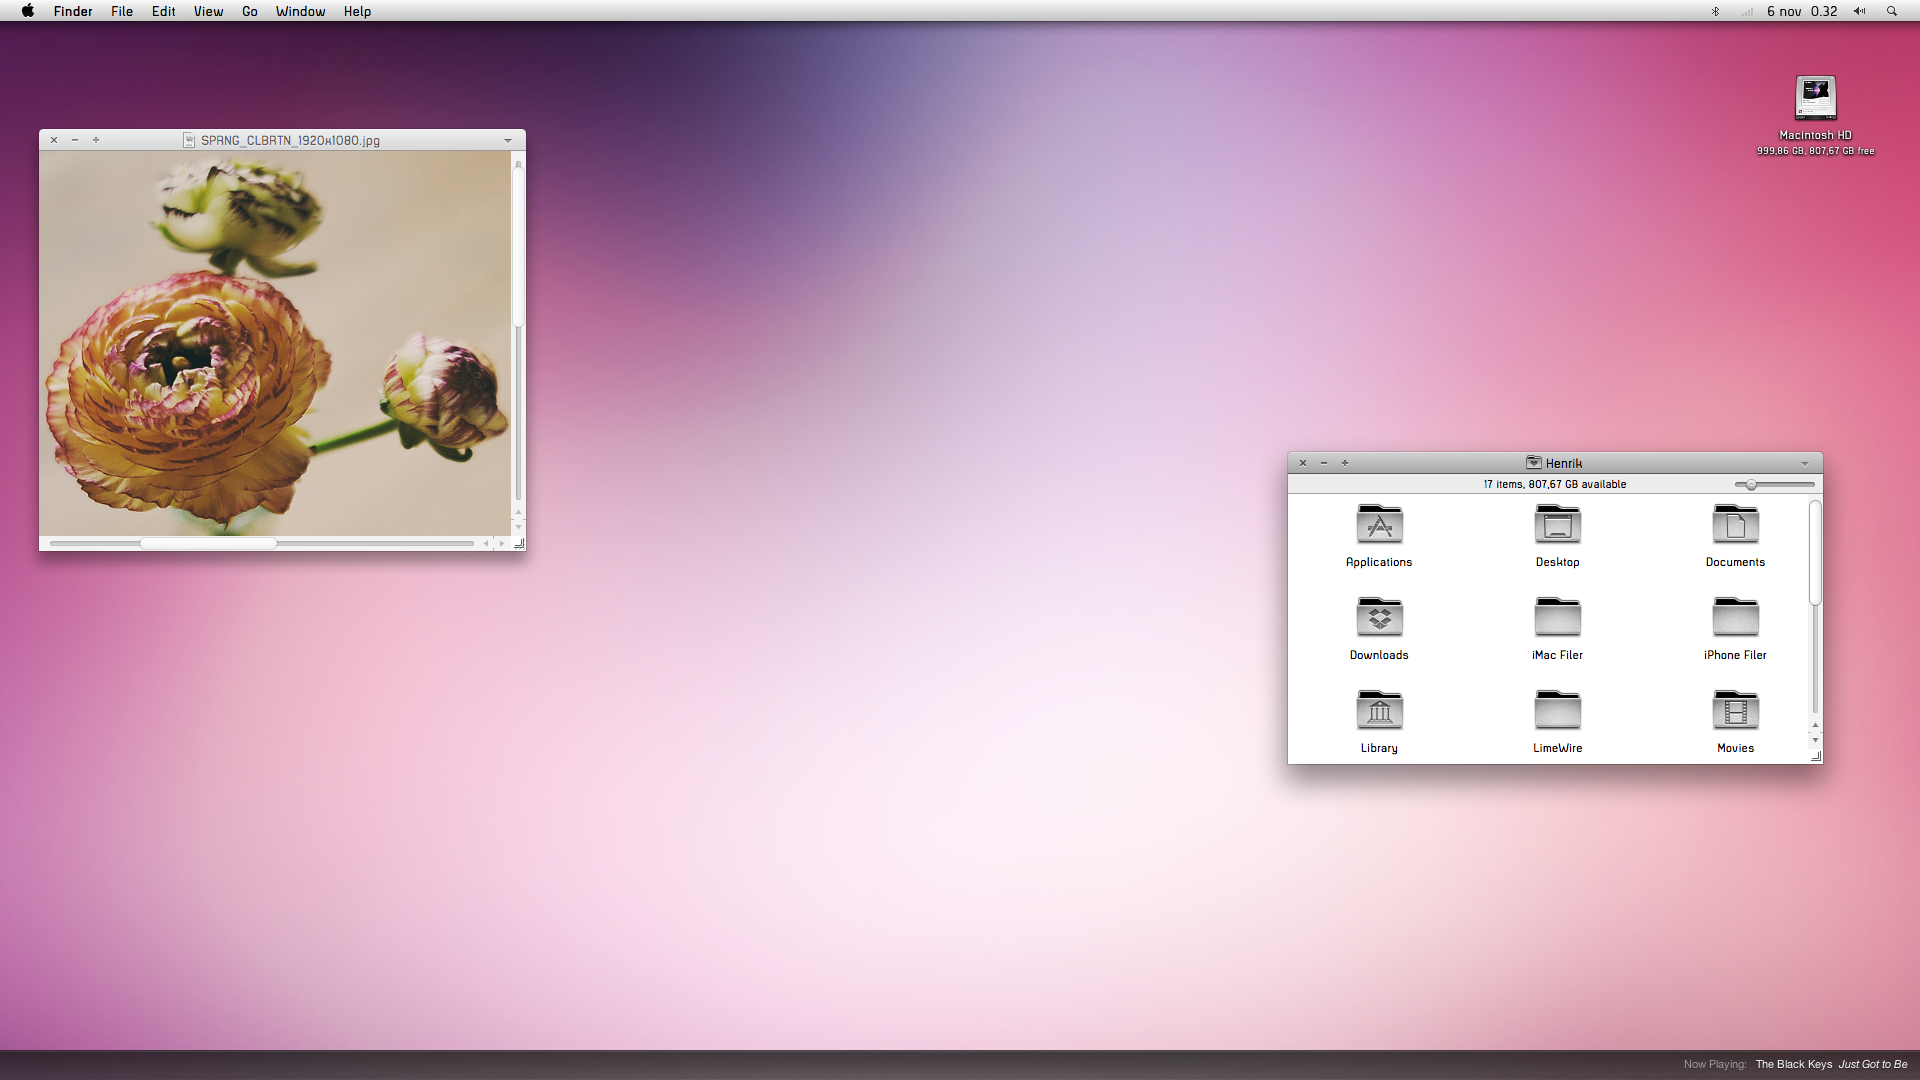The width and height of the screenshot is (1920, 1080).
Task: Click the flower image in preview window
Action: point(275,343)
